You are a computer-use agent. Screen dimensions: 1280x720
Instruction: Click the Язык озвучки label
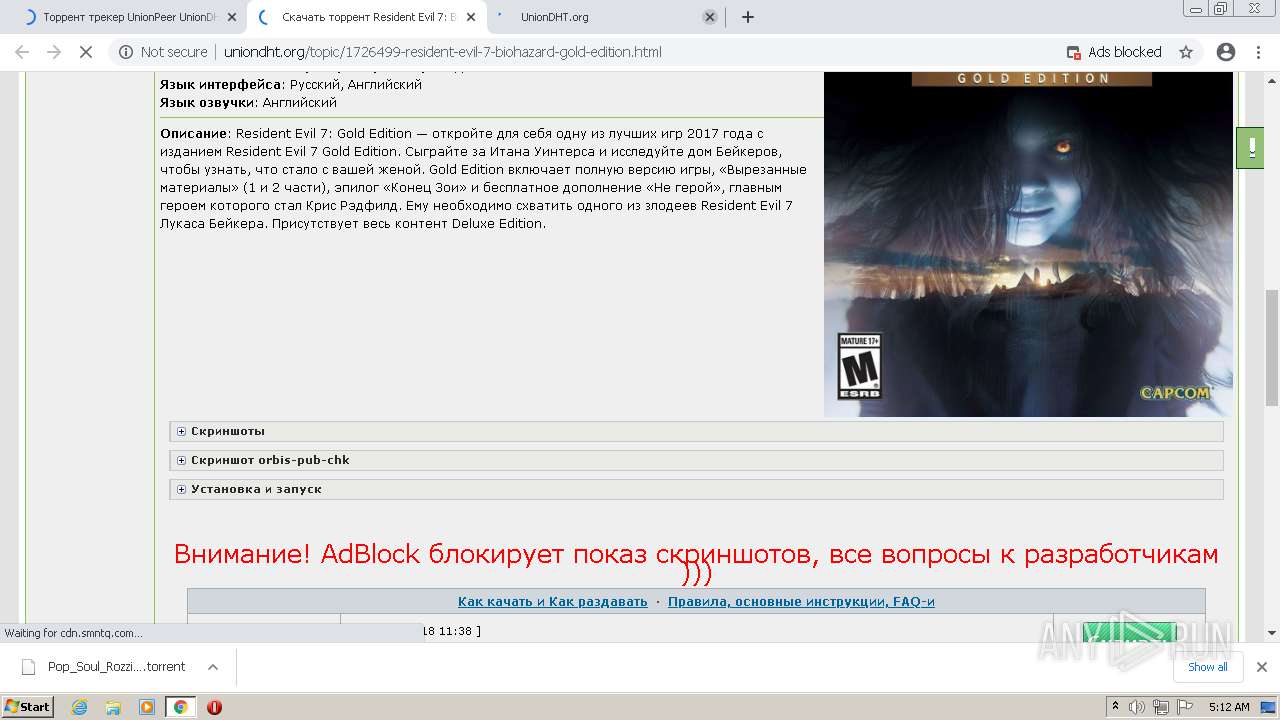pos(208,102)
